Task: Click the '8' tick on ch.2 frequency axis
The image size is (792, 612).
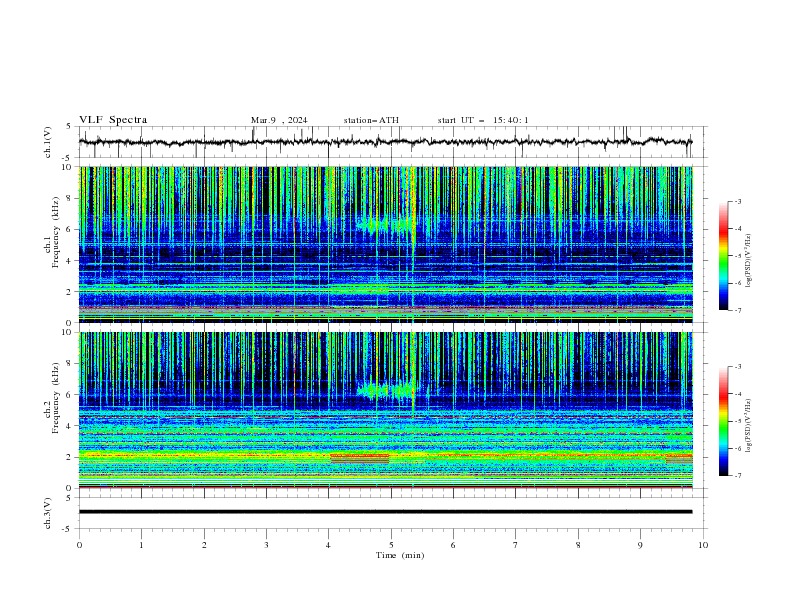Action: 71,364
